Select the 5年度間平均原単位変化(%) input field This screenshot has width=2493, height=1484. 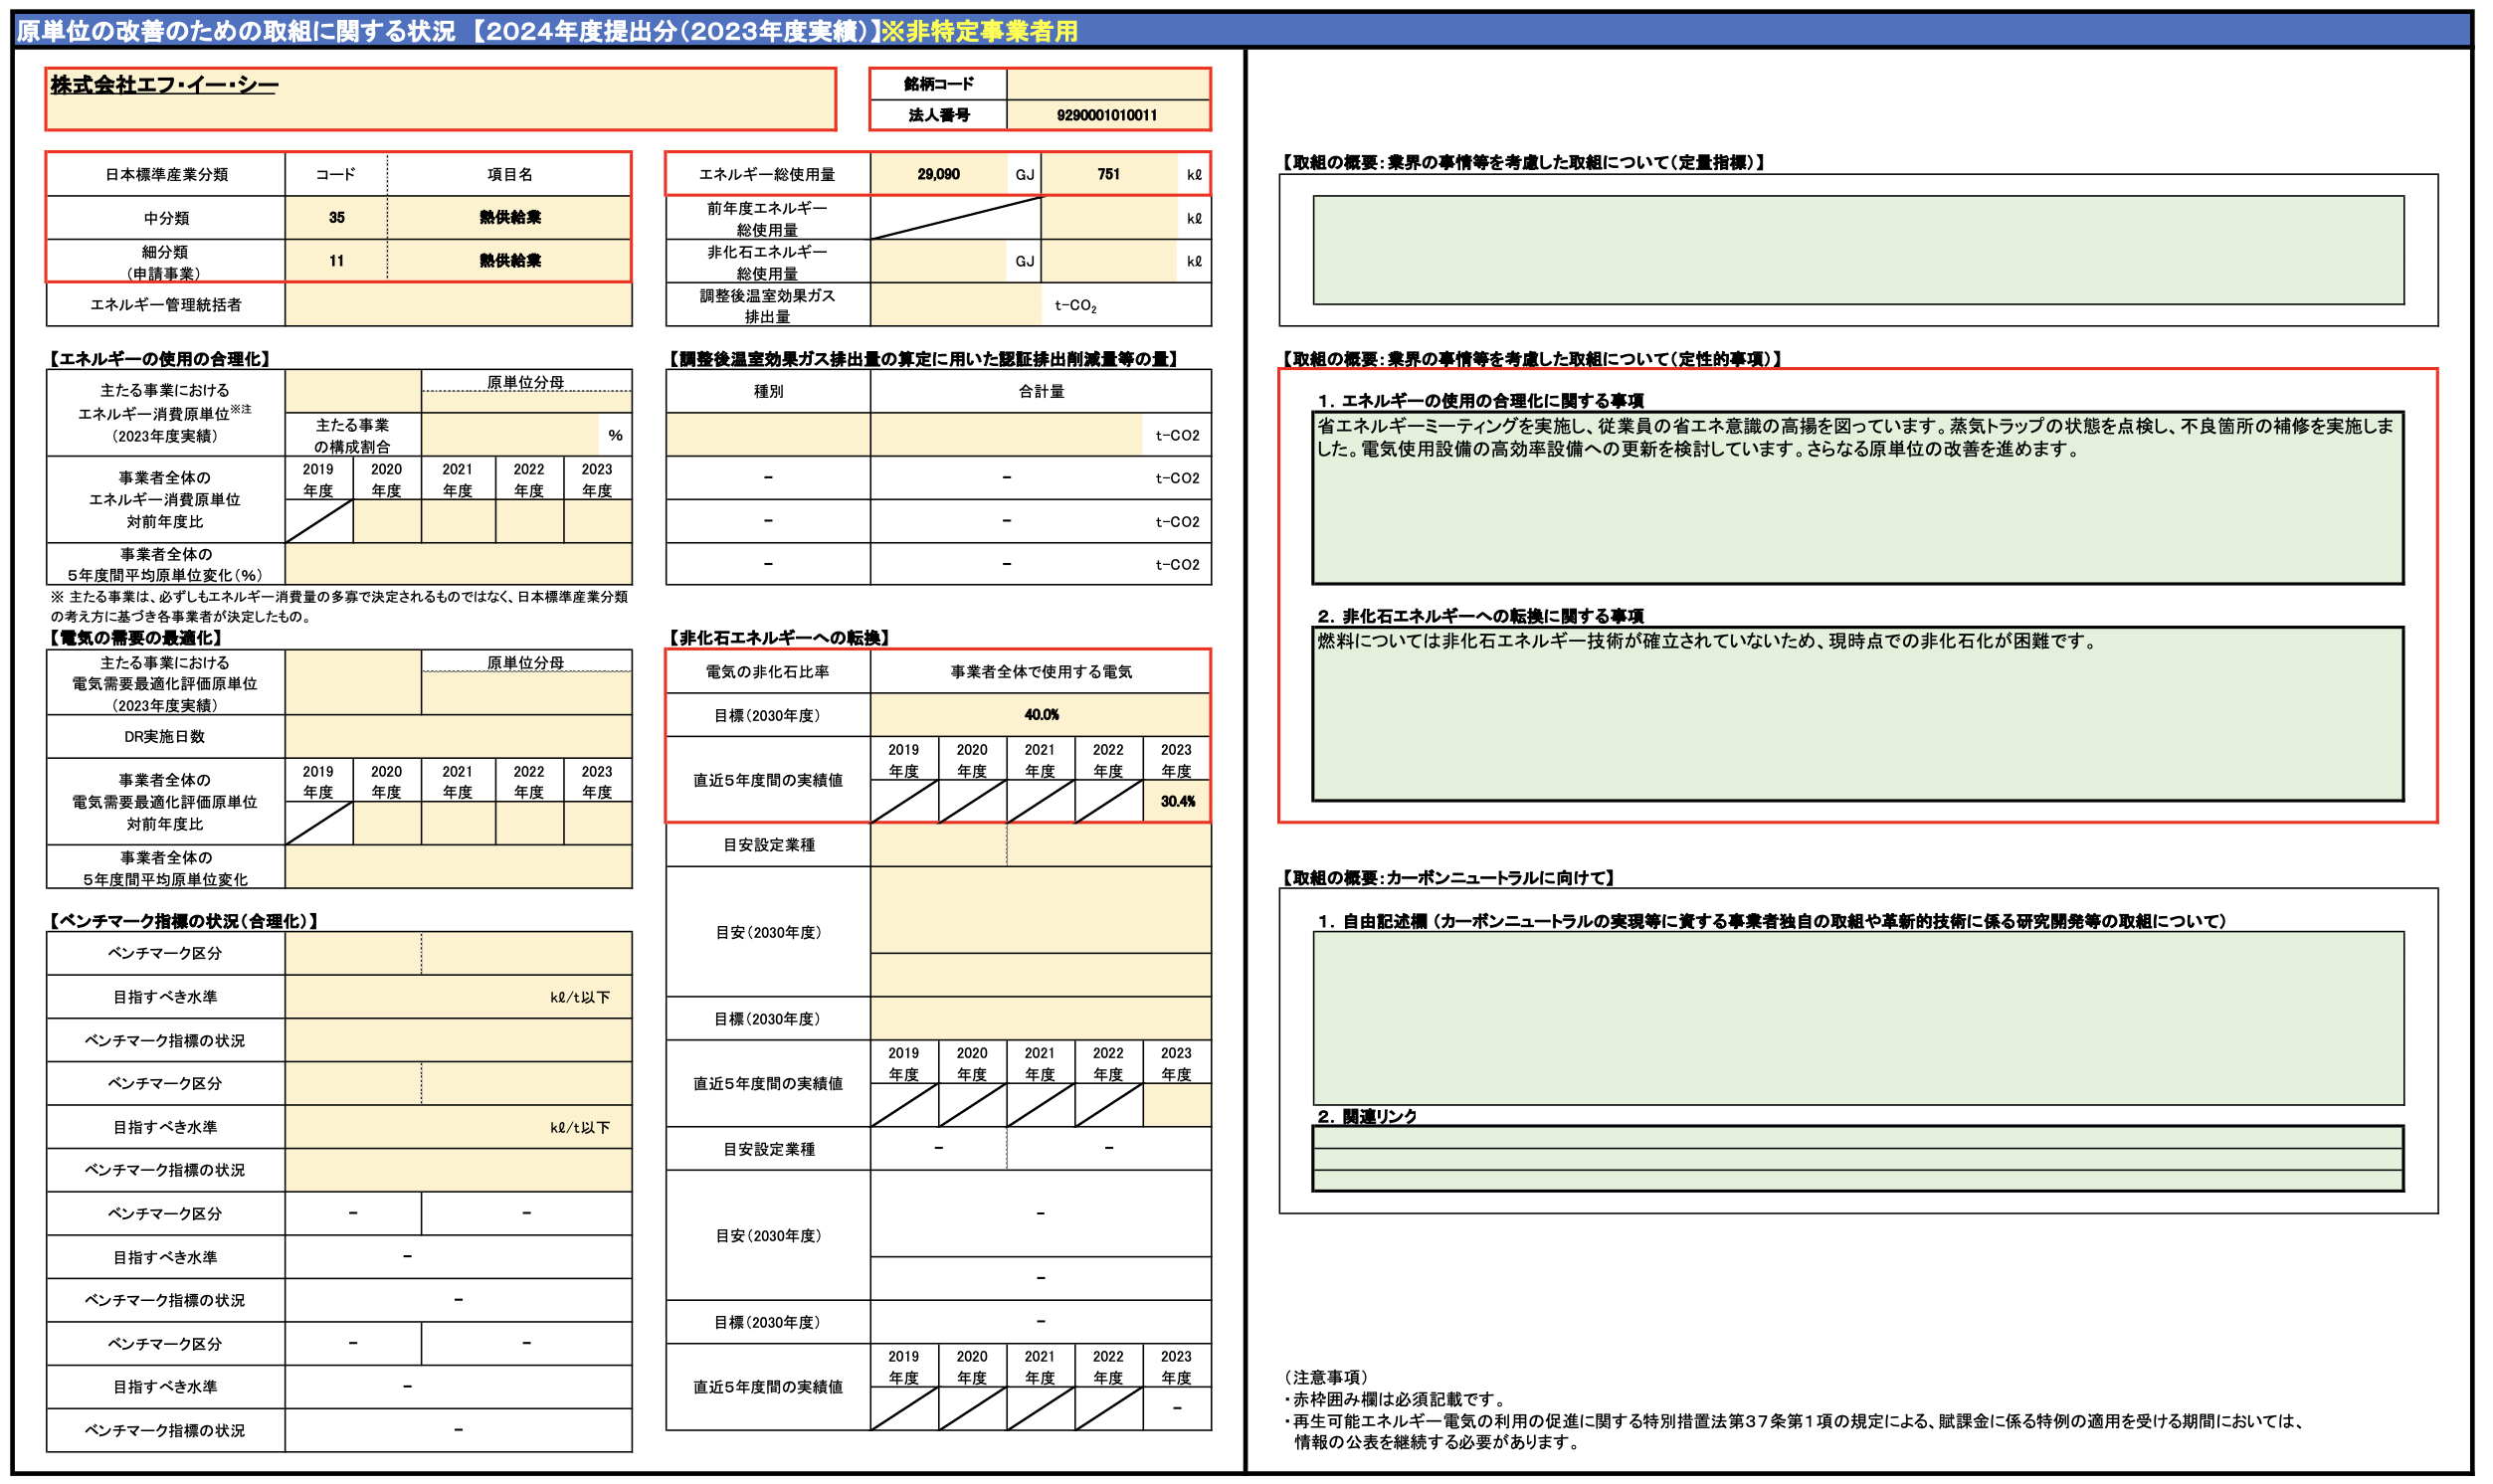pos(458,565)
